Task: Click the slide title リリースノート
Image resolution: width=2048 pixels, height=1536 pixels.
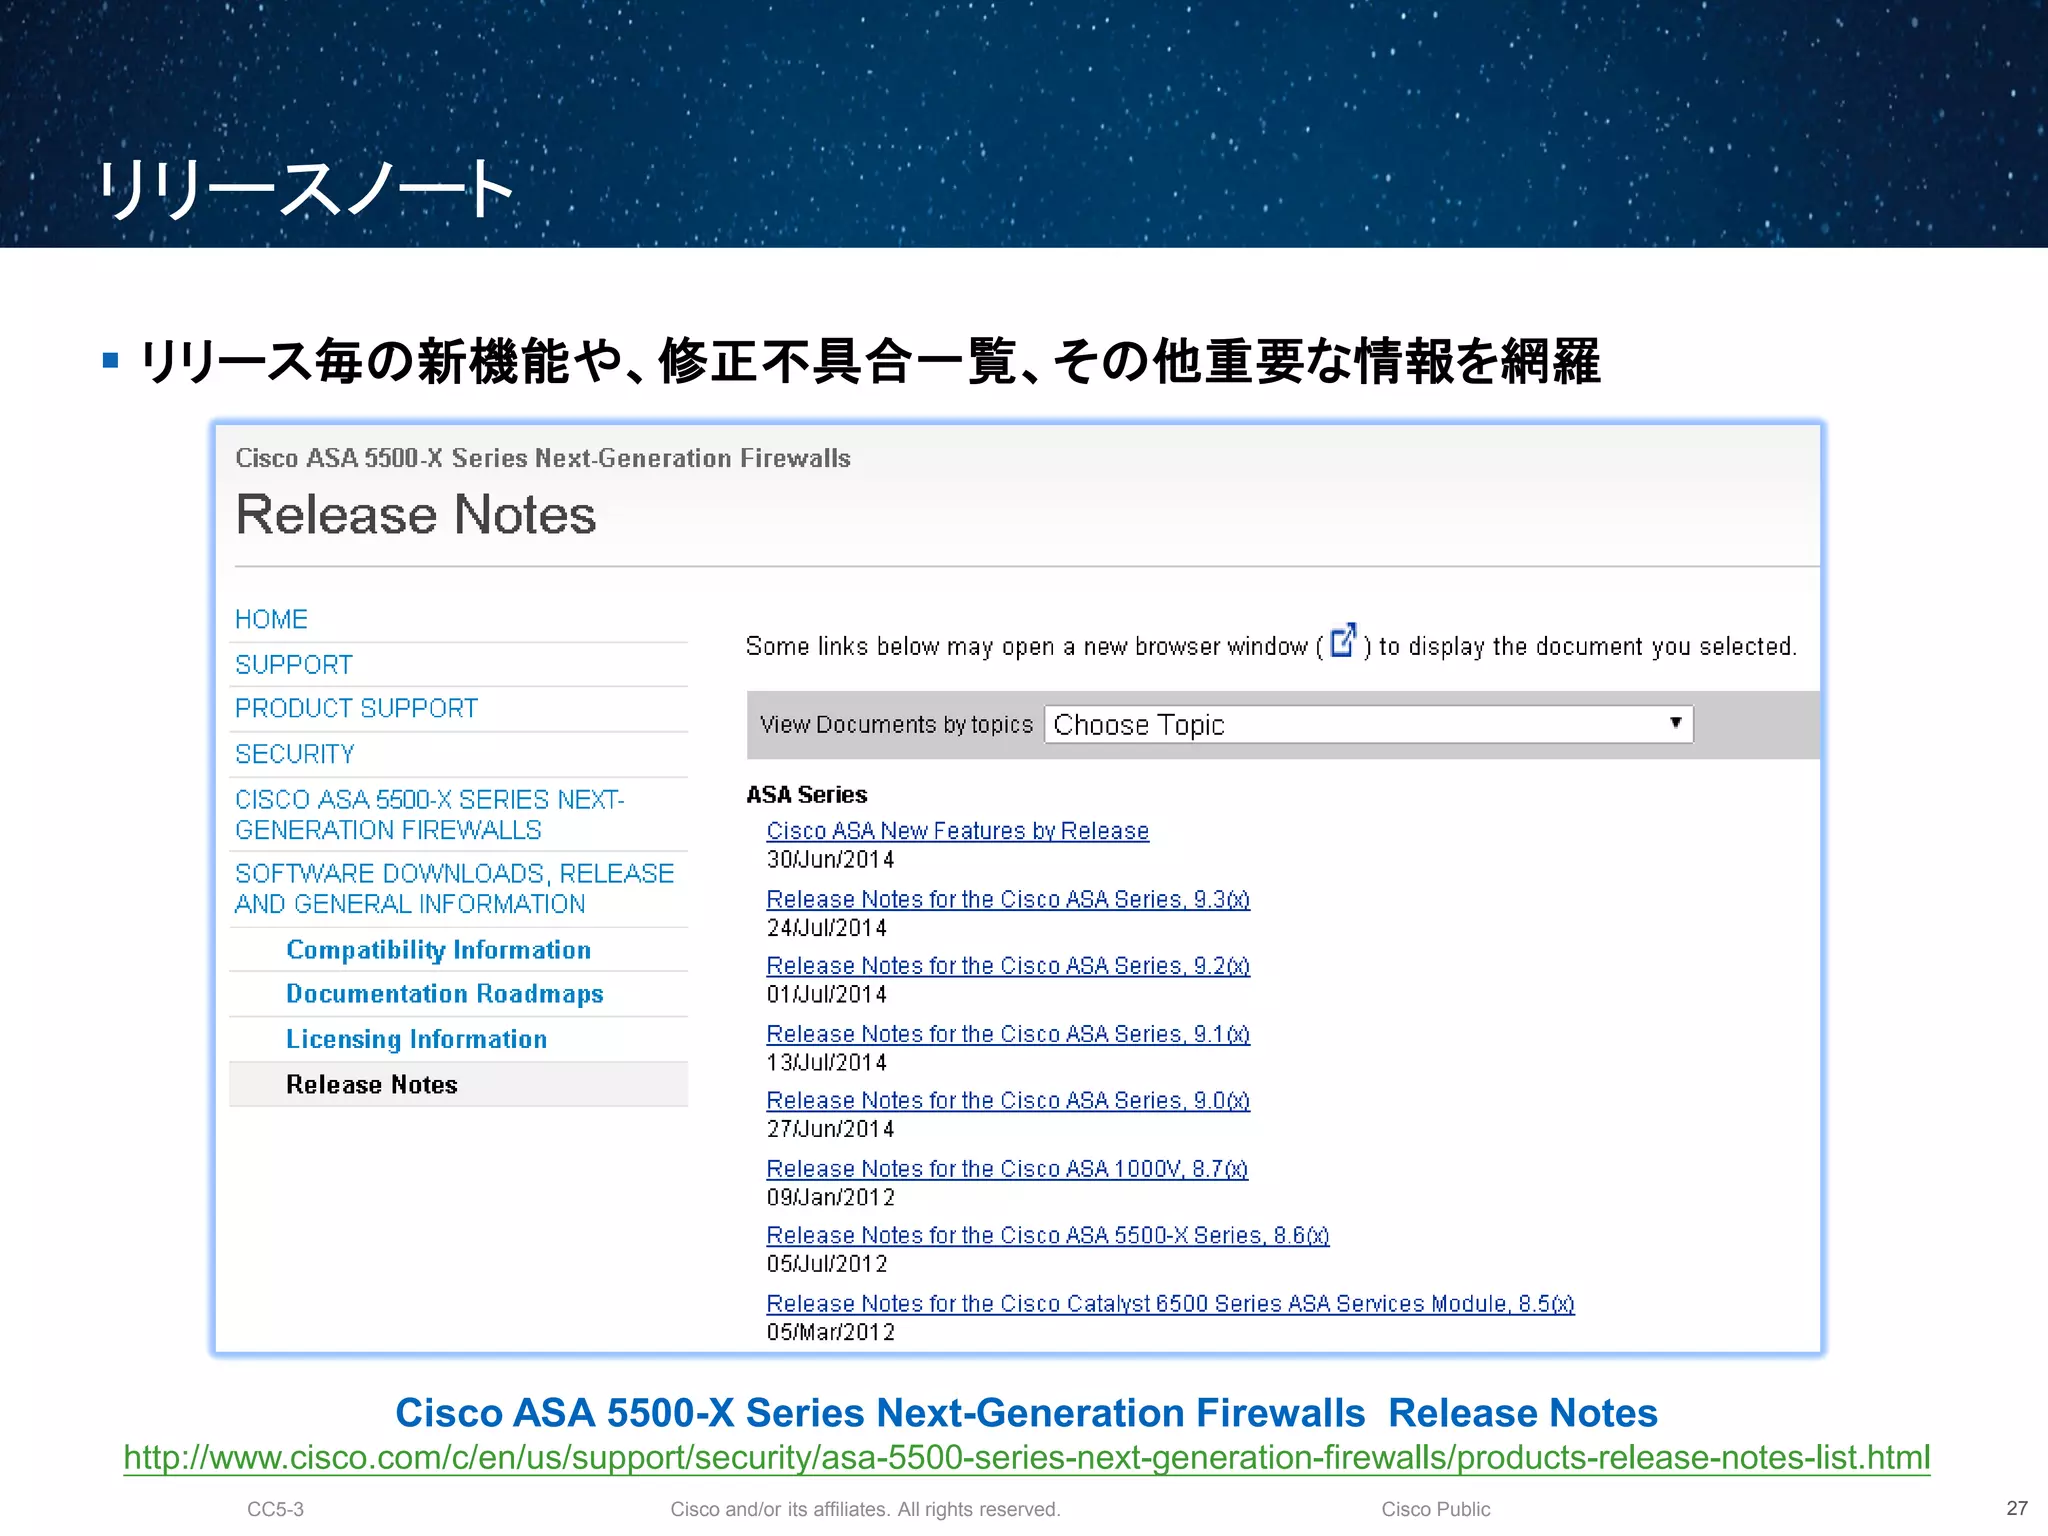Action: click(305, 189)
